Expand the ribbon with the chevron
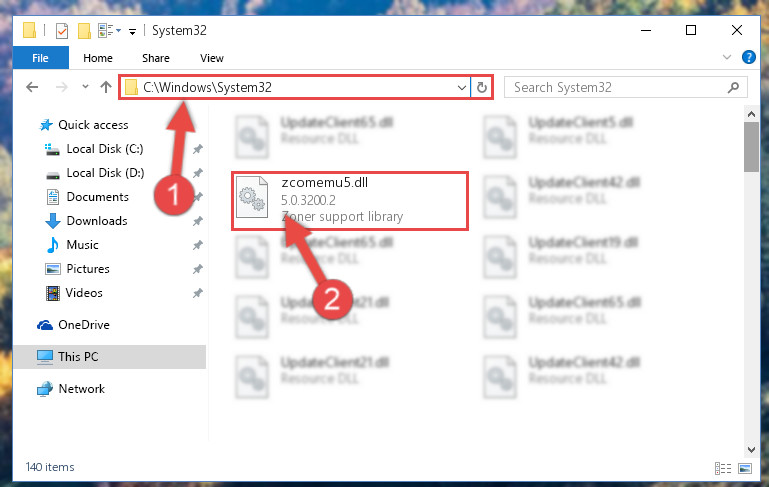The image size is (769, 487). [727, 57]
